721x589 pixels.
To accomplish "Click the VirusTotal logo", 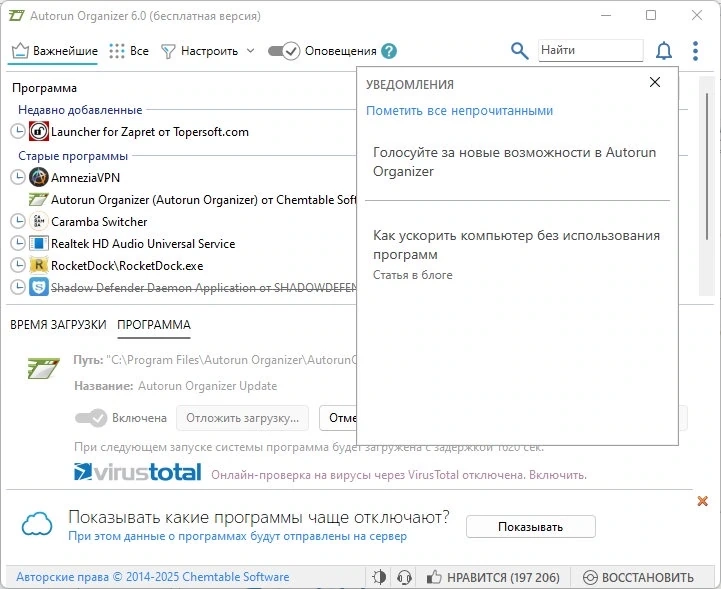I will (137, 472).
